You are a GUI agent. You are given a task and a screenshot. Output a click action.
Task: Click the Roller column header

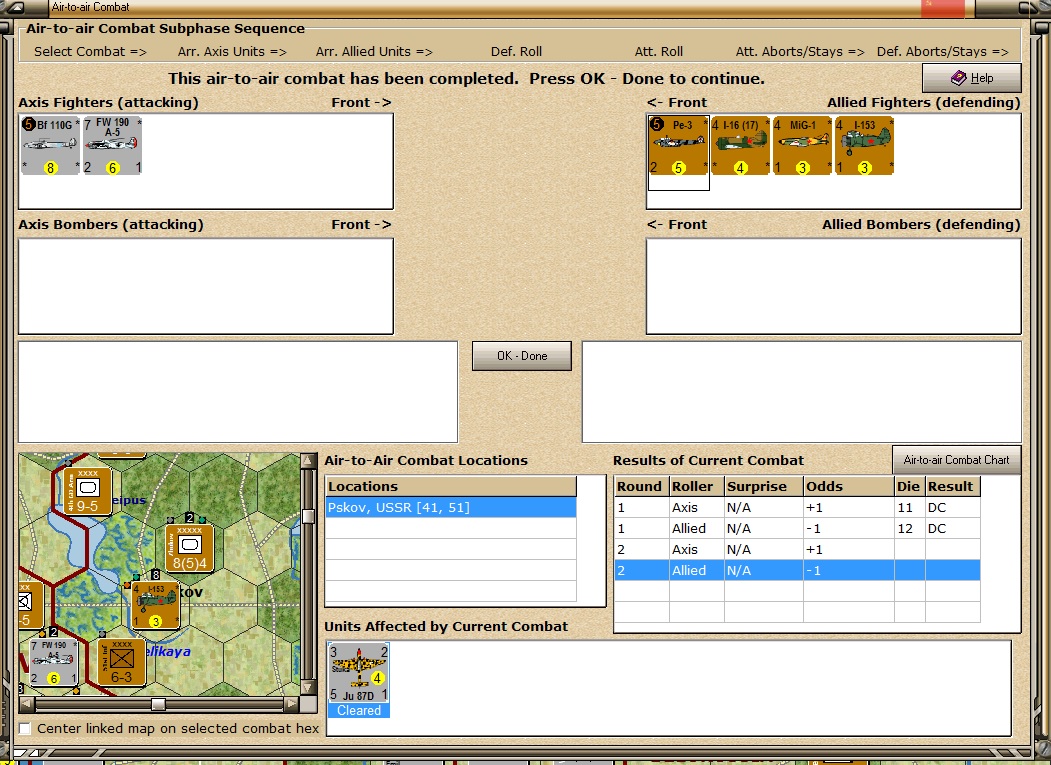(696, 486)
